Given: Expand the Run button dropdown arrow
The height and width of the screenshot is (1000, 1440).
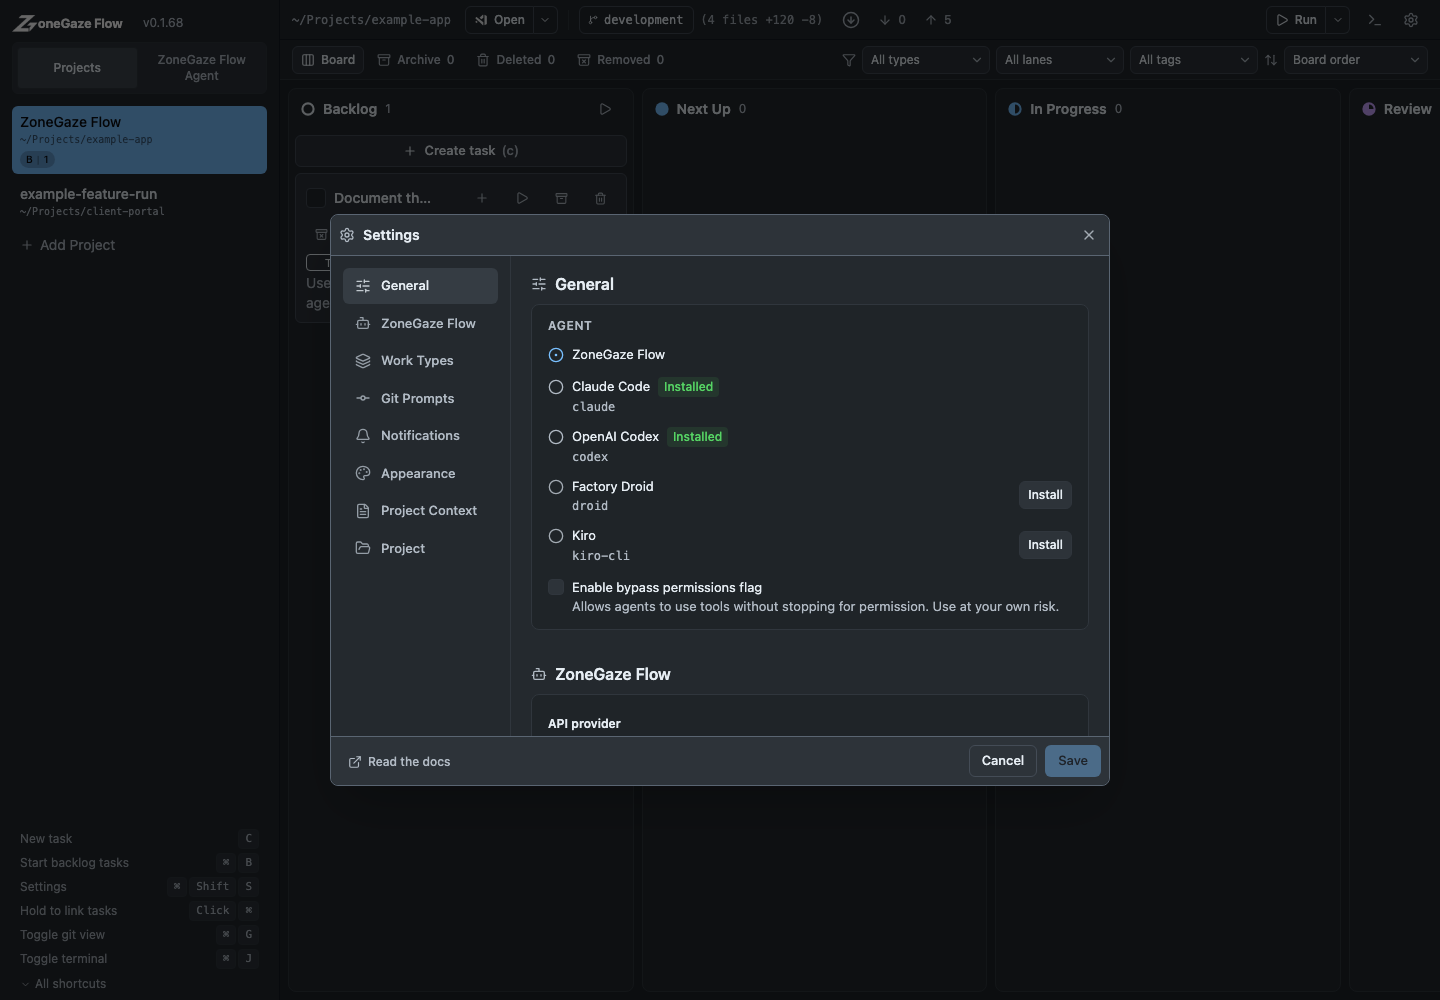Looking at the screenshot, I should click(x=1338, y=20).
